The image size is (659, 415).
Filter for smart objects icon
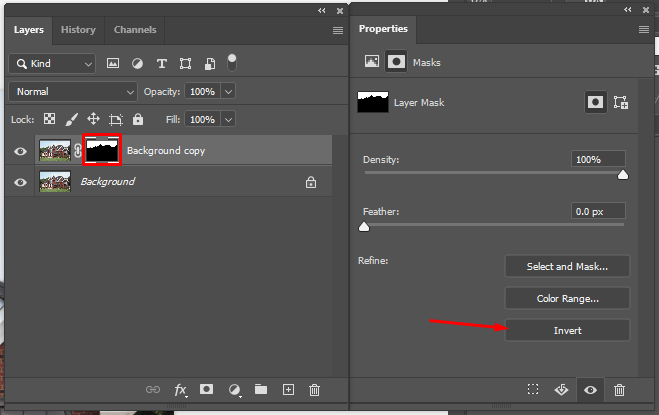coord(210,63)
